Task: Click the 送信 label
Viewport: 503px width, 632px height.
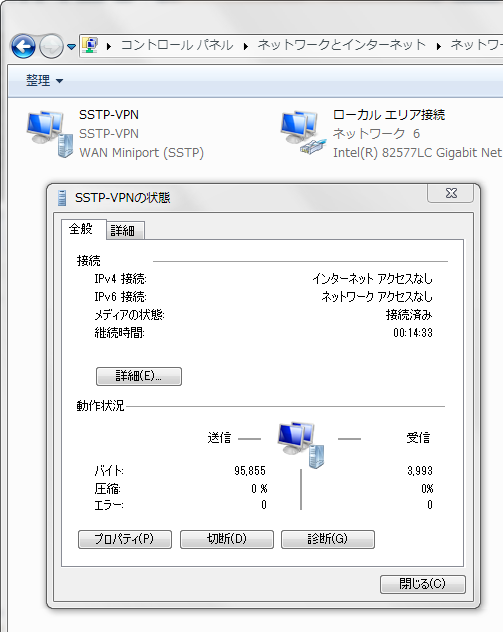Action: tap(219, 438)
